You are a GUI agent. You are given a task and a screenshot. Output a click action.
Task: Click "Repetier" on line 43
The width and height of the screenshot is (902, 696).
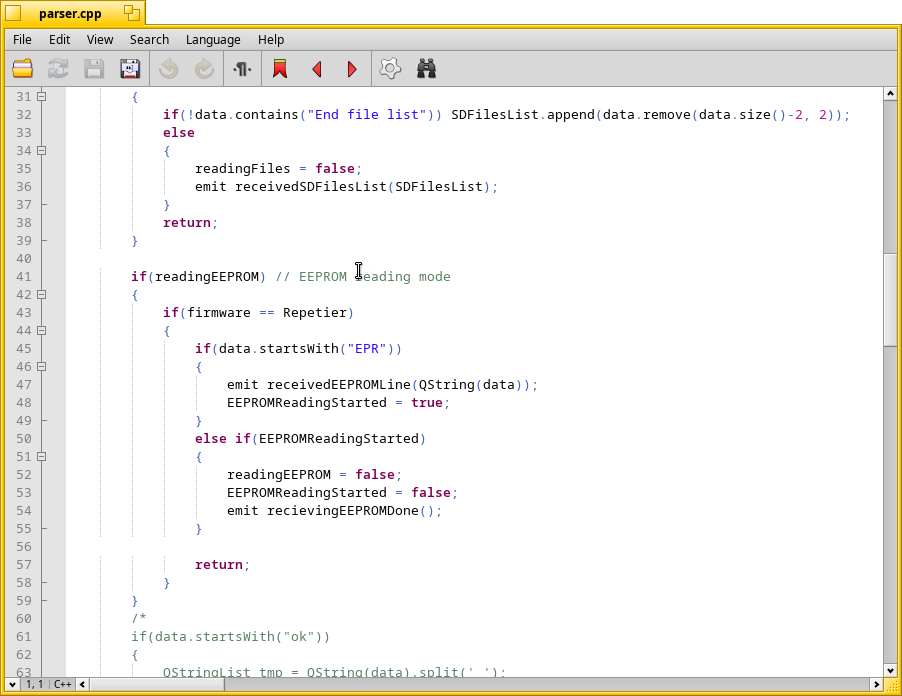coord(315,312)
